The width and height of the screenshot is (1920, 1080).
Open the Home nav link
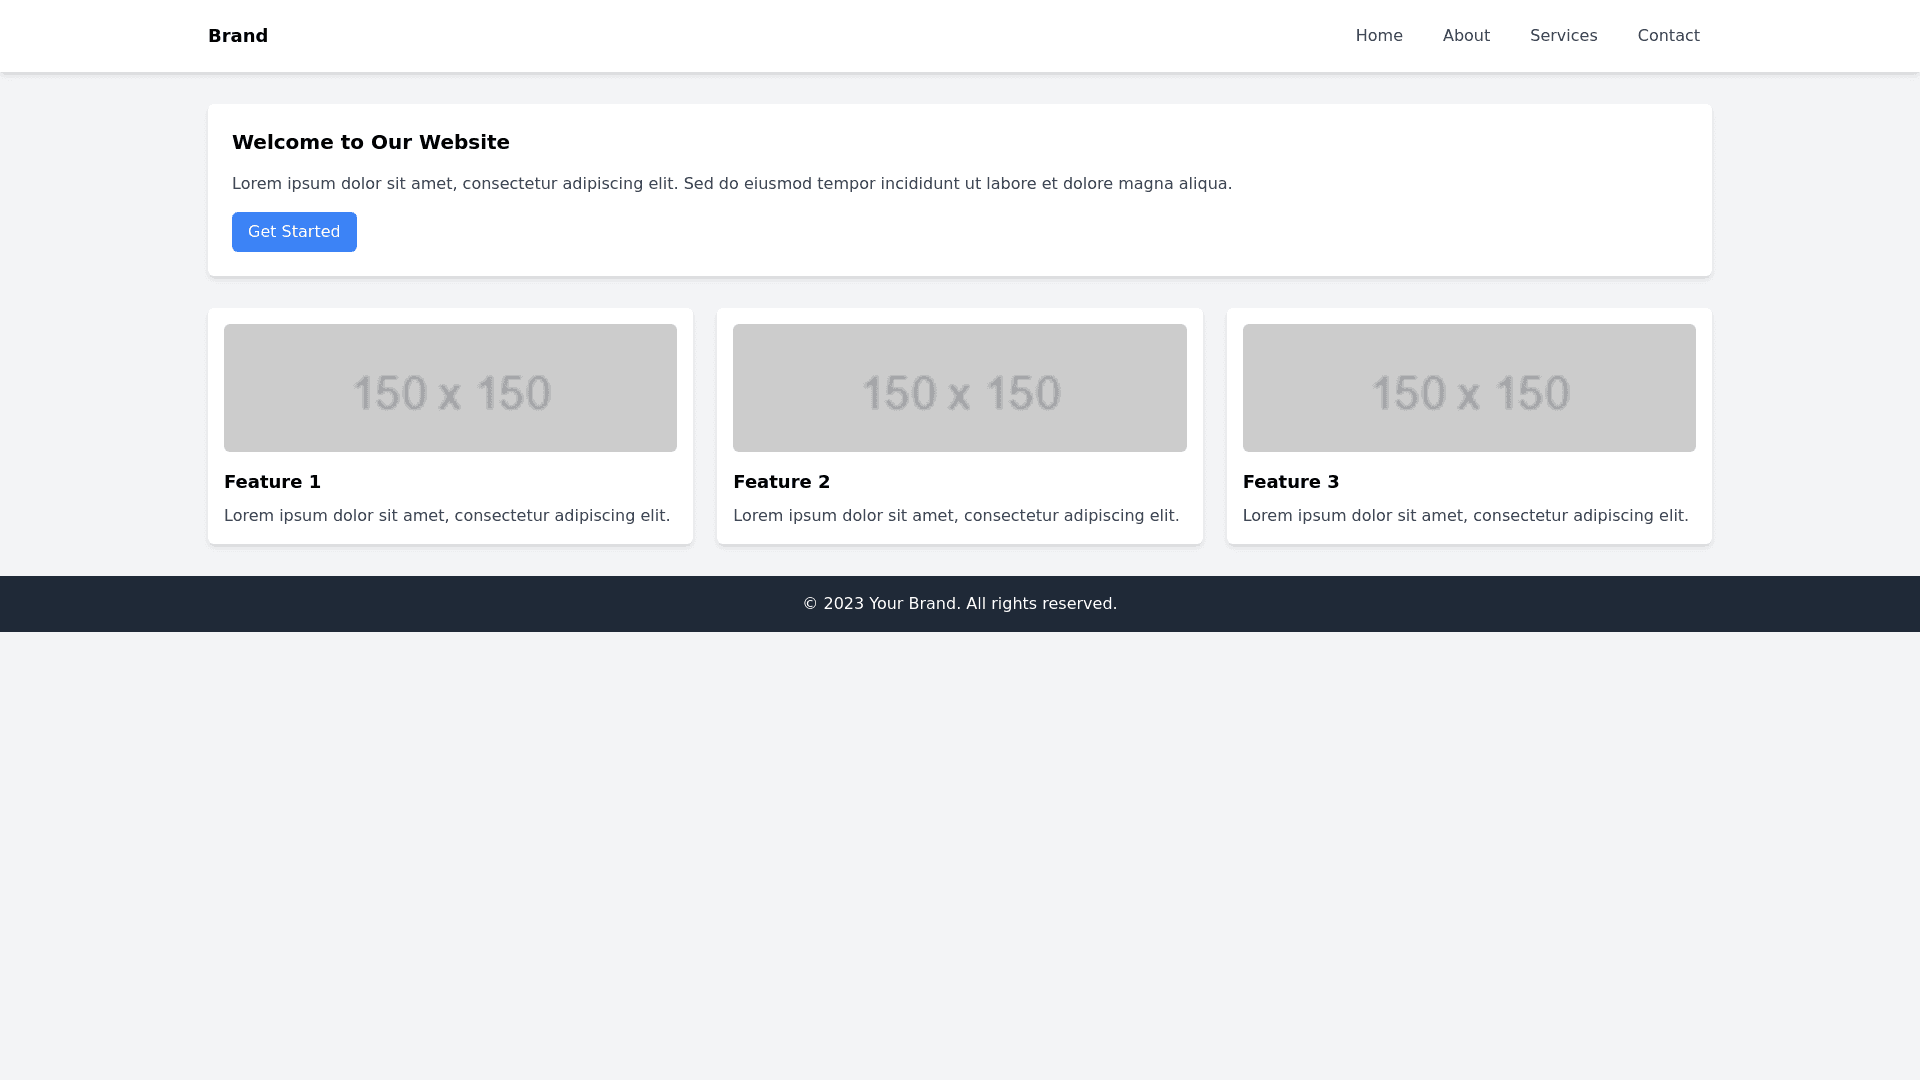coord(1379,36)
